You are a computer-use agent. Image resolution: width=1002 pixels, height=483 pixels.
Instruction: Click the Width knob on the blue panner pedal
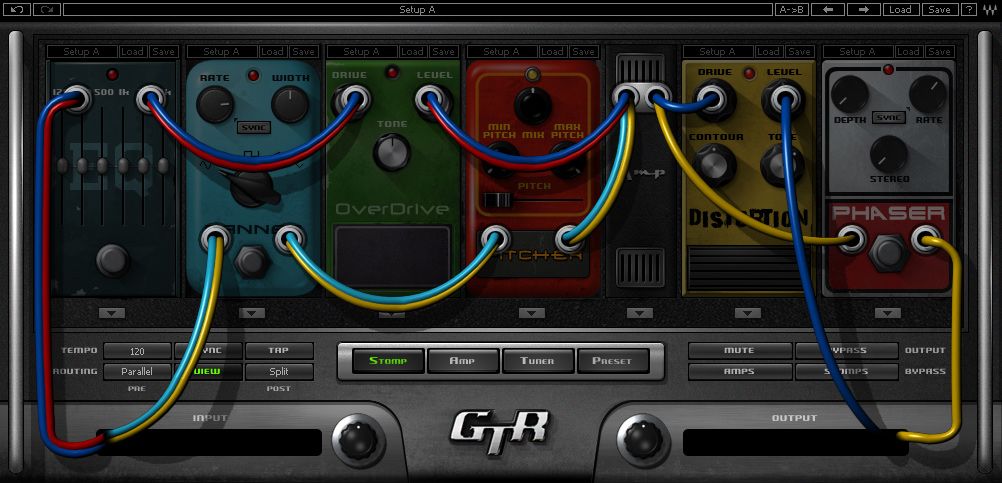click(x=289, y=105)
